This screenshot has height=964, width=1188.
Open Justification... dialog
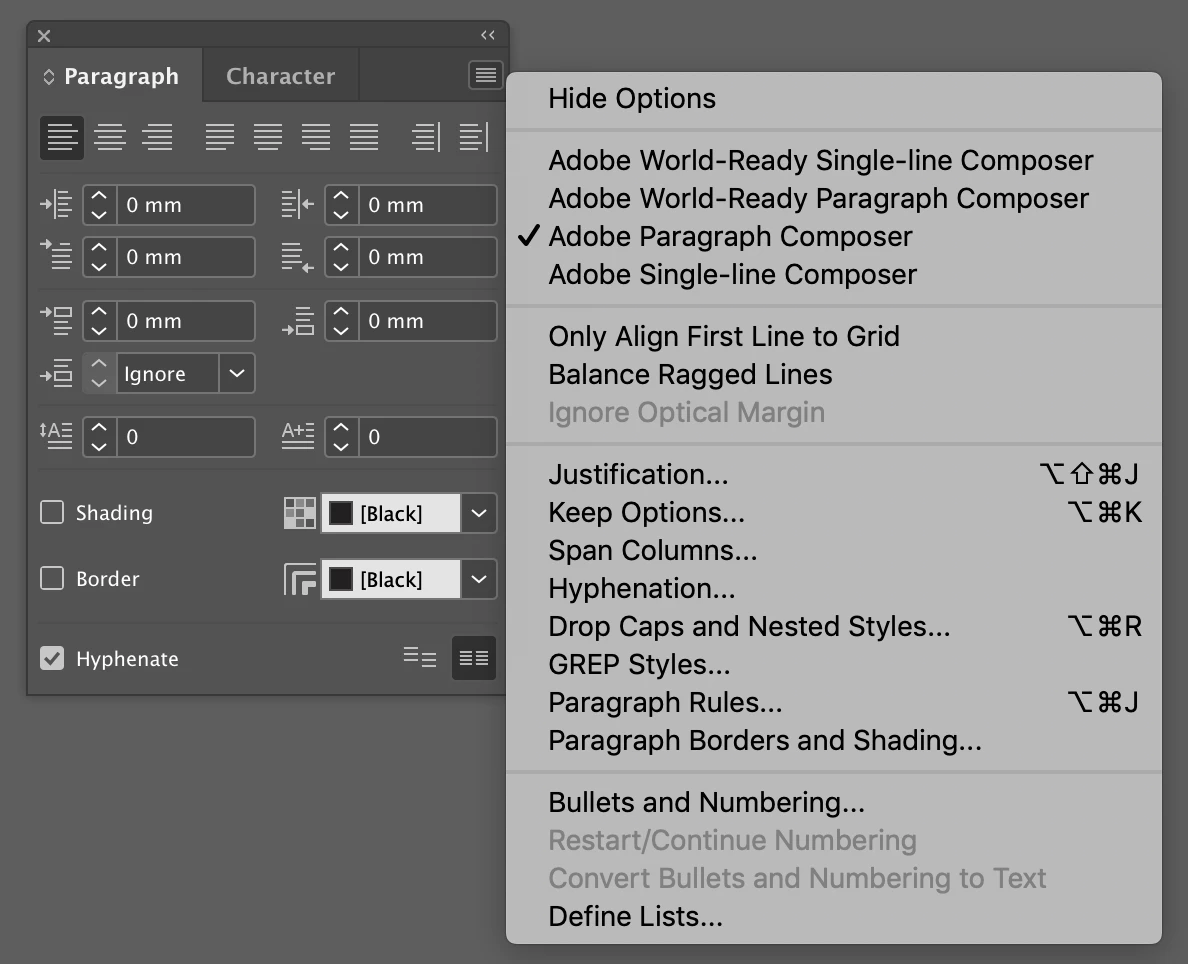point(833,474)
